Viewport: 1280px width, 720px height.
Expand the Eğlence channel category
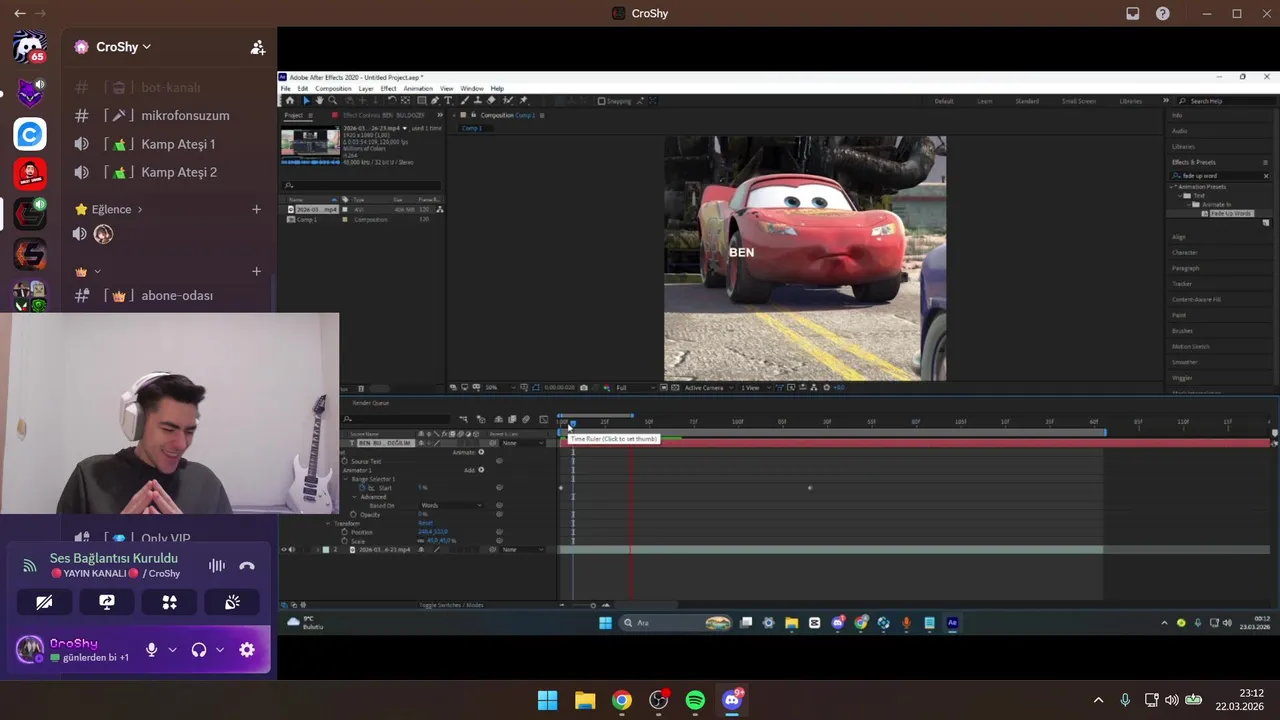tap(111, 209)
